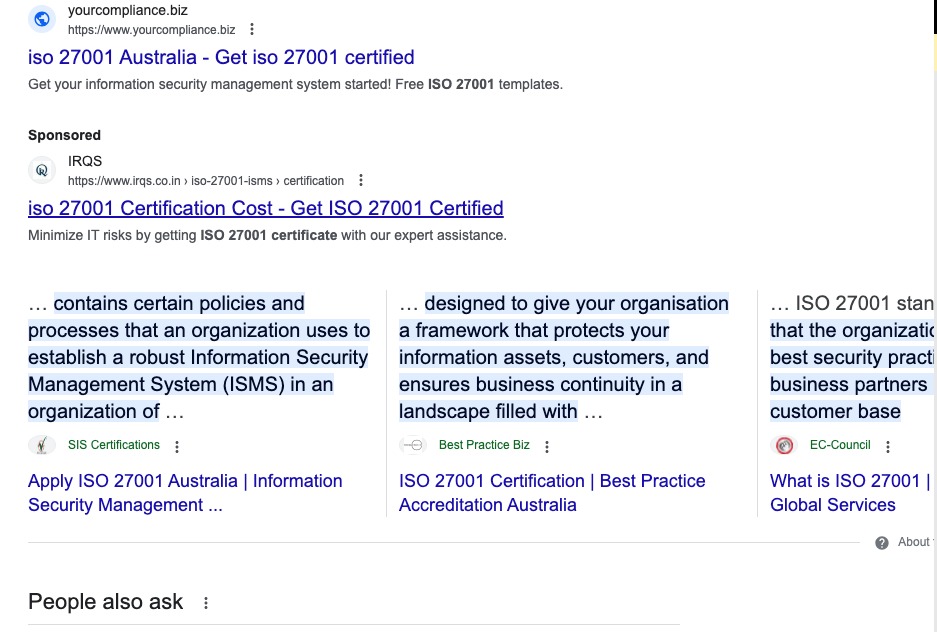Click snippet 'Minimize IT risks by getting'
Viewport: 937px width, 632px height.
[x=267, y=235]
